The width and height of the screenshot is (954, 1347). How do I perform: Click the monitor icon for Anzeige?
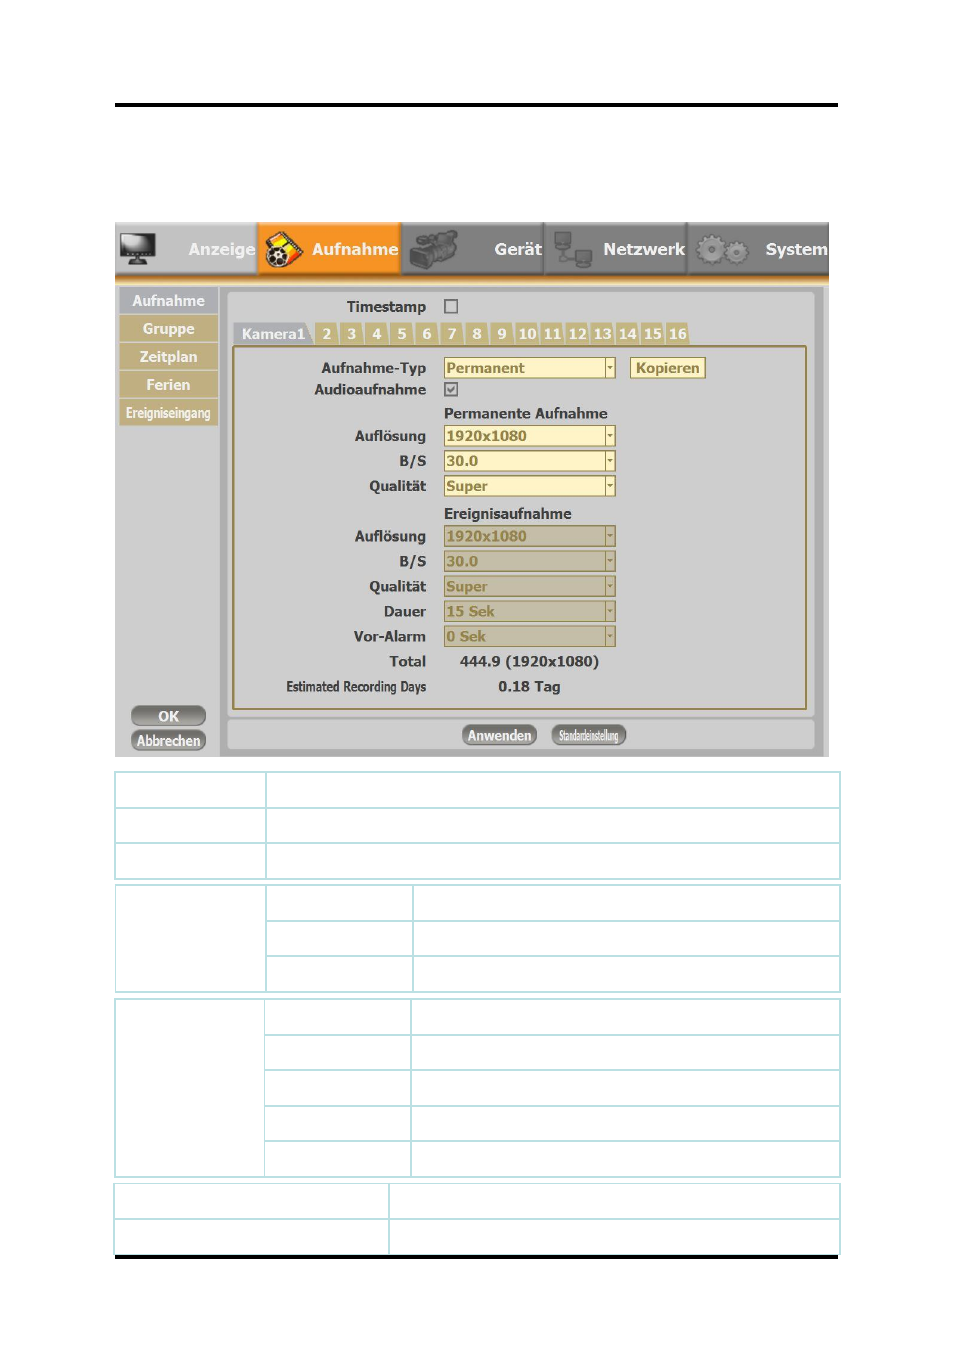pyautogui.click(x=138, y=248)
